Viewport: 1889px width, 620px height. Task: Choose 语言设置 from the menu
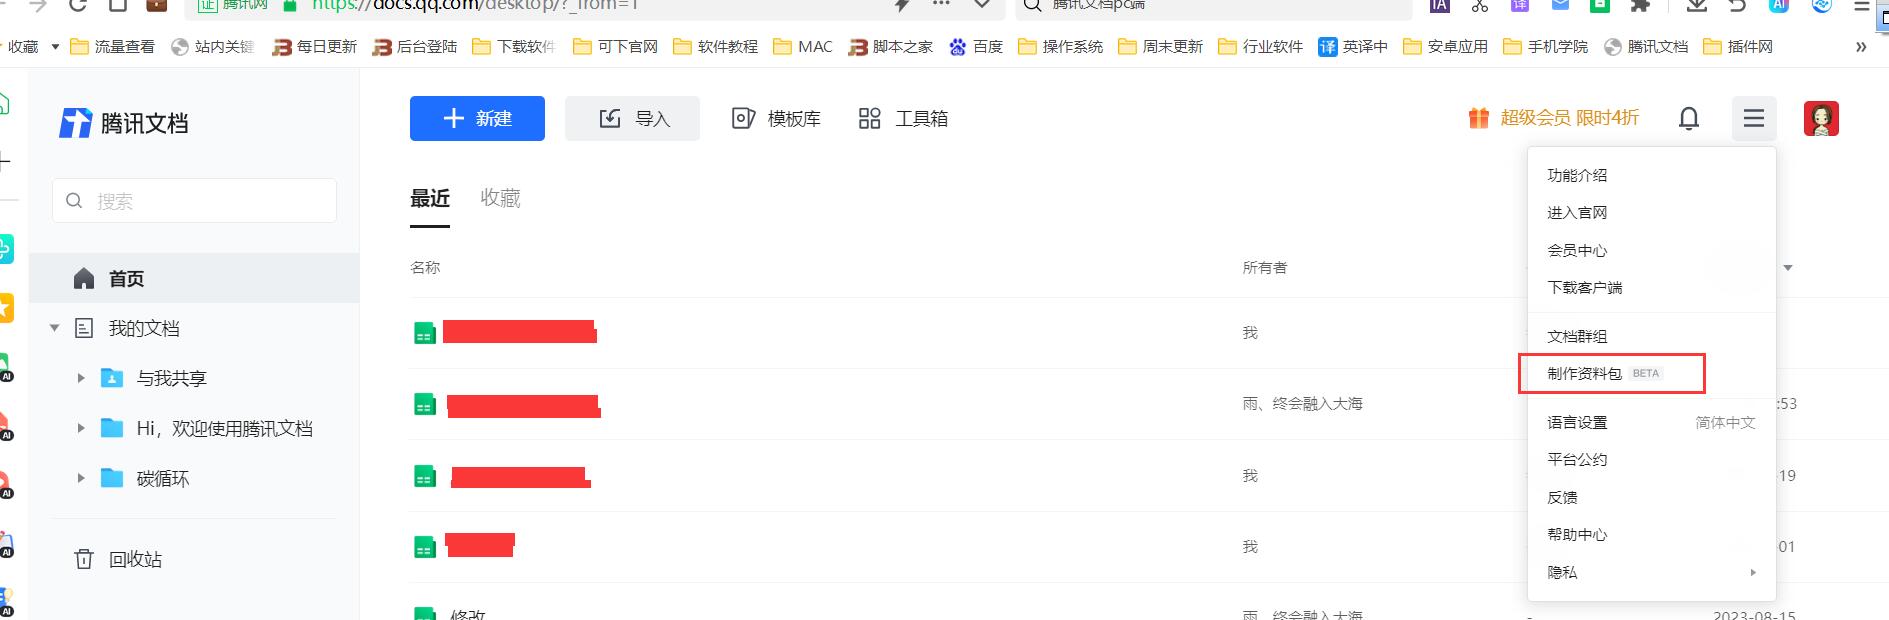coord(1577,422)
